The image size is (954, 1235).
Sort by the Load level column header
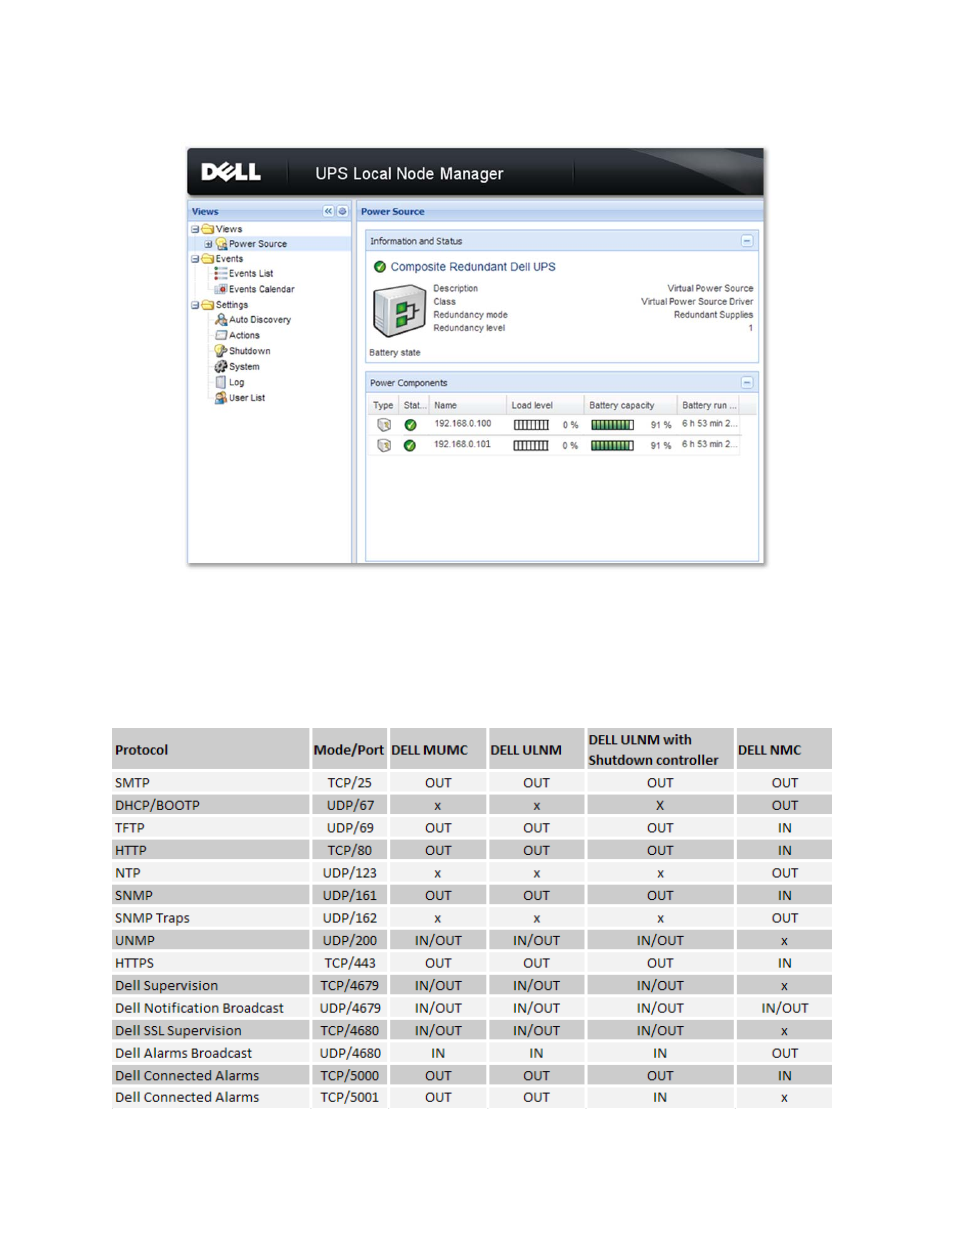pos(545,405)
